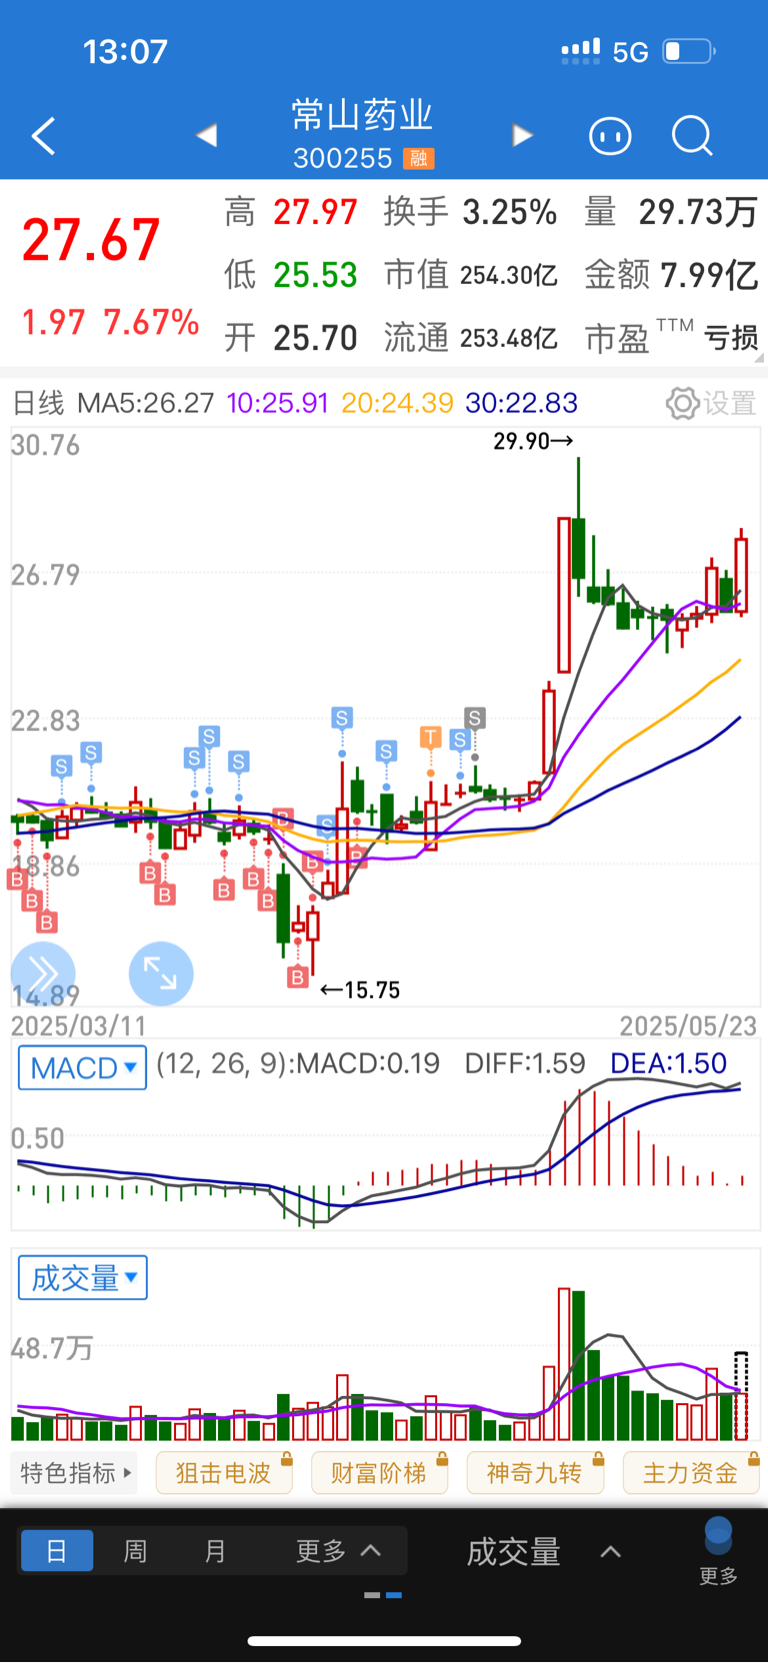768x1663 pixels.
Task: Tap the fullscreen diagonal arrows circle
Action: (161, 973)
